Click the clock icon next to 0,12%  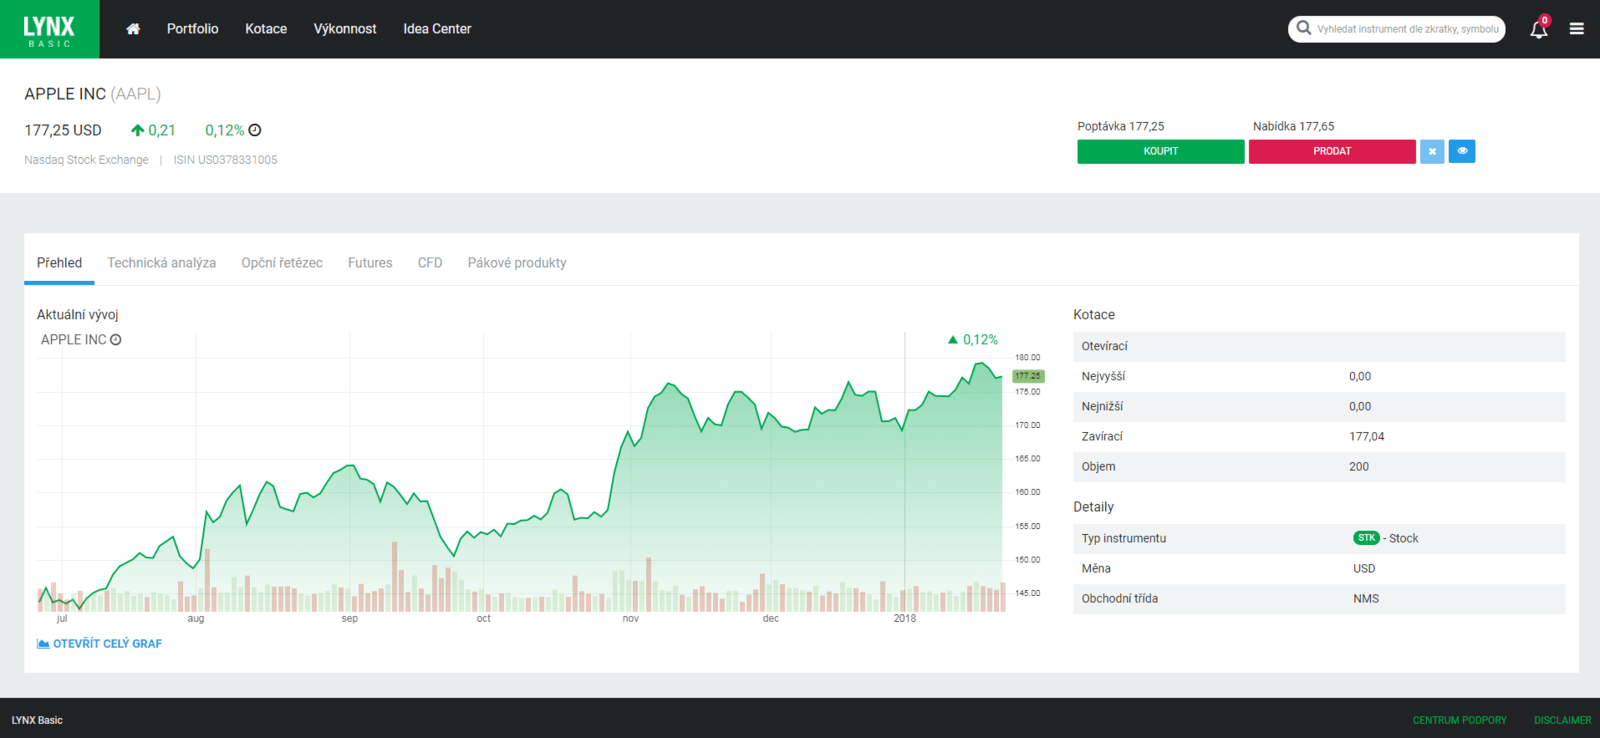(255, 130)
